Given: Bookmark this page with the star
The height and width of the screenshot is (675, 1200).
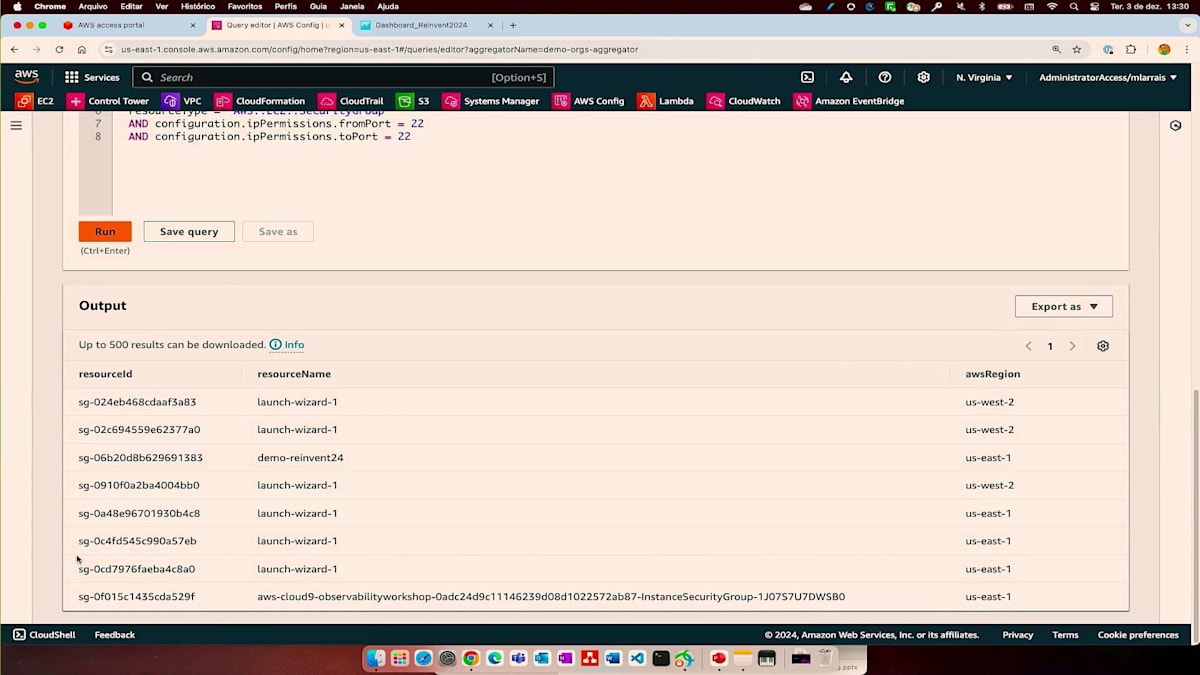Looking at the screenshot, I should tap(1077, 49).
